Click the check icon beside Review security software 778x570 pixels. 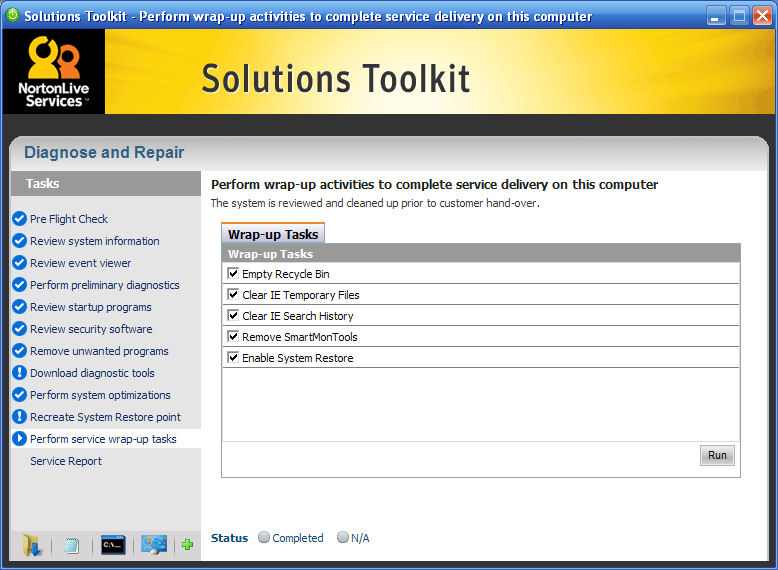click(x=19, y=328)
